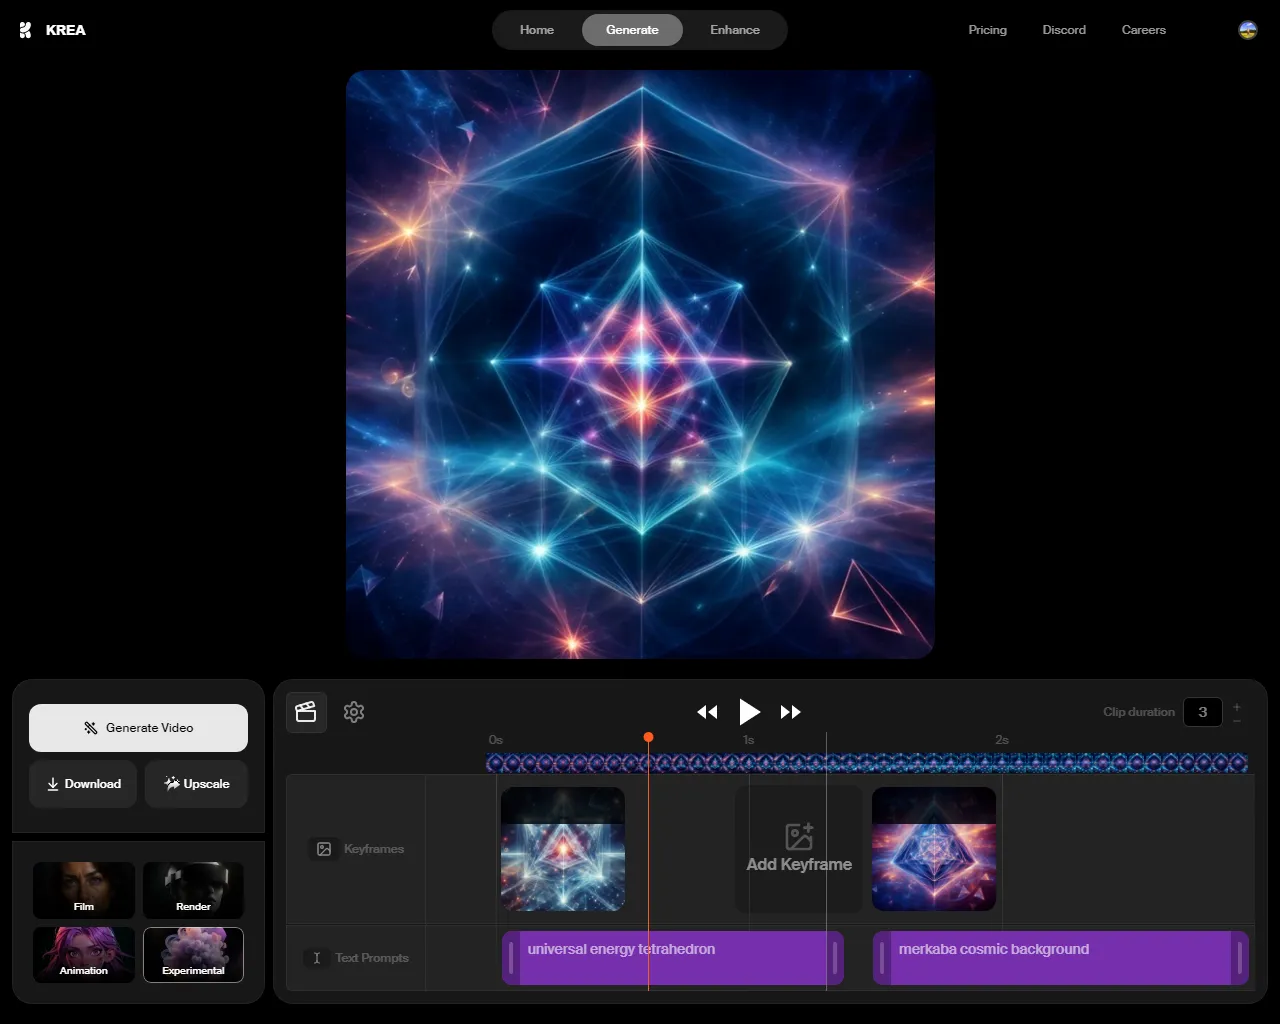Image resolution: width=1280 pixels, height=1024 pixels.
Task: Open the Pricing page
Action: point(987,30)
